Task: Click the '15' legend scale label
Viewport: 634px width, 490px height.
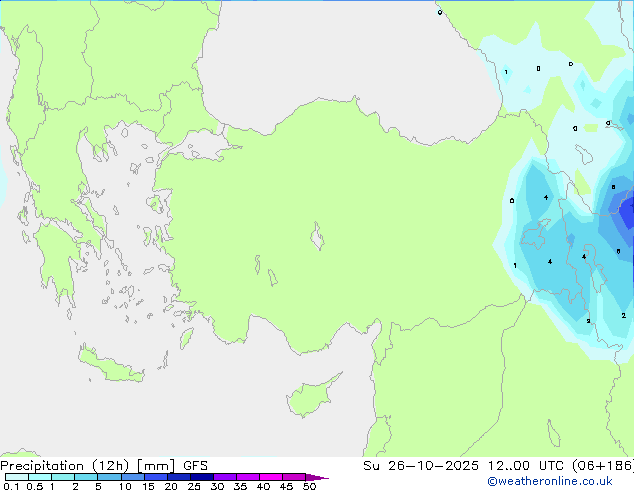Action: click(148, 486)
